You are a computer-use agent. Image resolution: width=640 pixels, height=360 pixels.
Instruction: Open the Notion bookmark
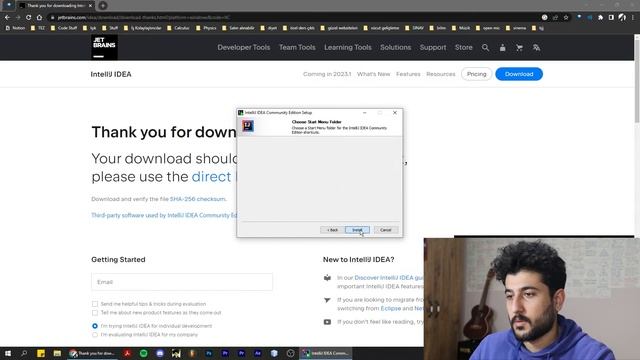(x=15, y=28)
